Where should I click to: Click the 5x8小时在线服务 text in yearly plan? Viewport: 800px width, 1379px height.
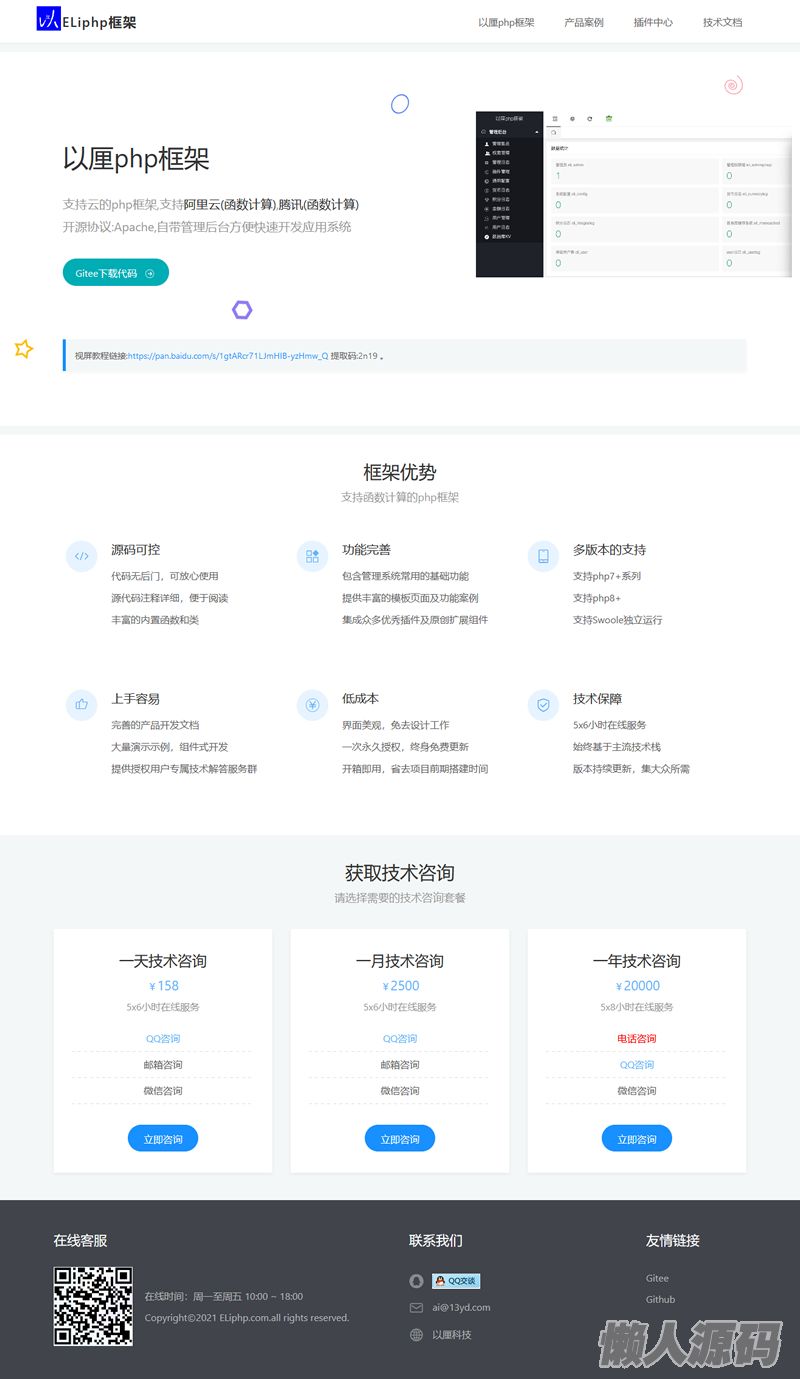[637, 1007]
